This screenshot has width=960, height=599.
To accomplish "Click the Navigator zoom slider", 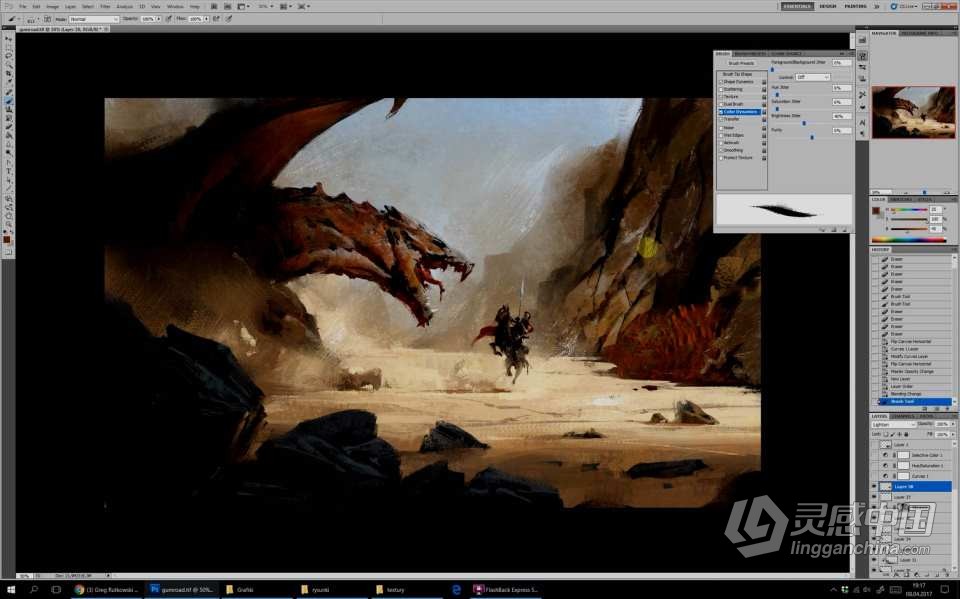I will (924, 192).
